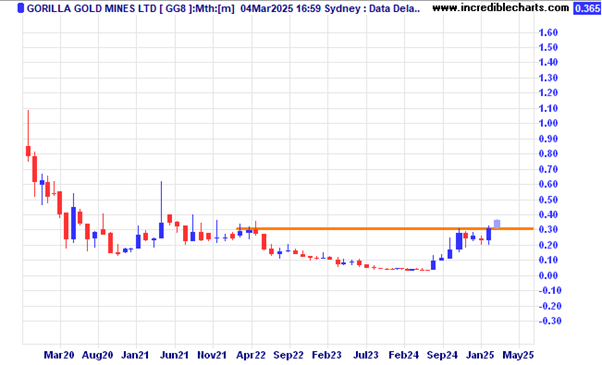Viewport: 602px width, 365px height.
Task: Click the Sep22 date axis label
Action: tap(288, 355)
